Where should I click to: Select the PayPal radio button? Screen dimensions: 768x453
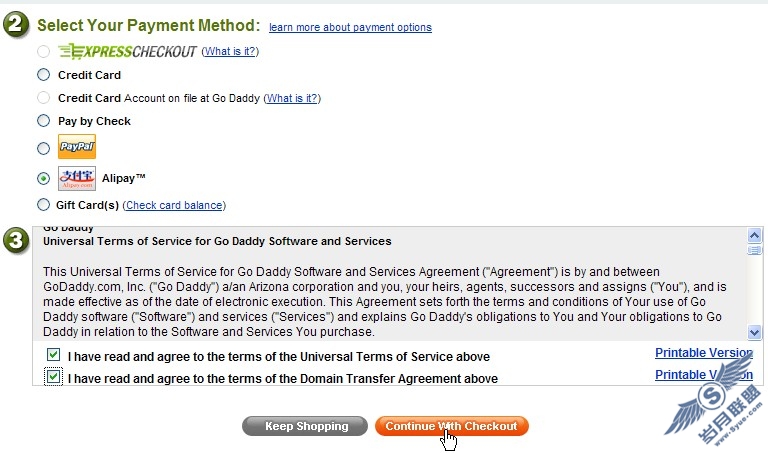pos(43,149)
